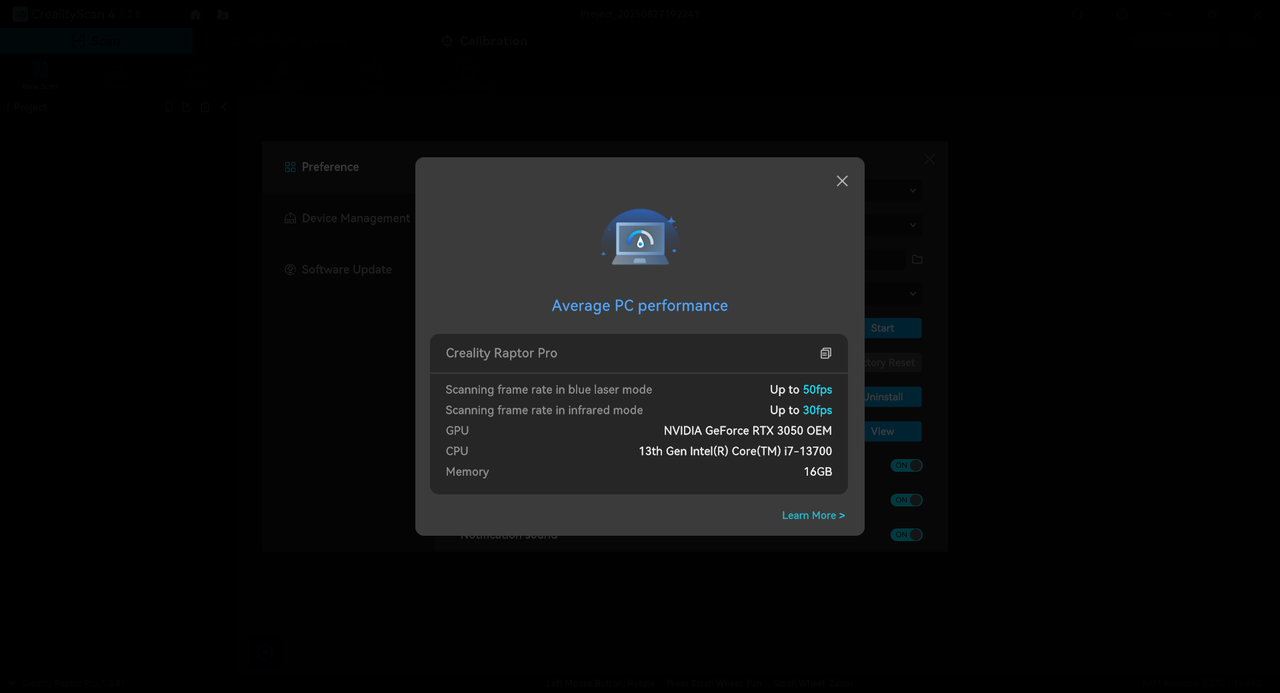Copy the Creality Raptor Pro performance info

click(x=825, y=353)
